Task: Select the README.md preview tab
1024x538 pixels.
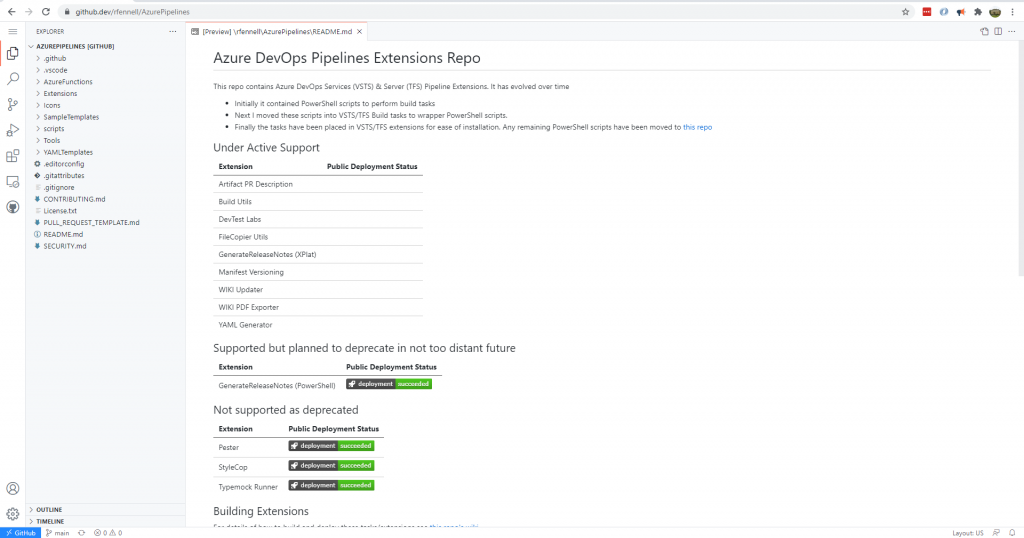Action: [x=276, y=31]
